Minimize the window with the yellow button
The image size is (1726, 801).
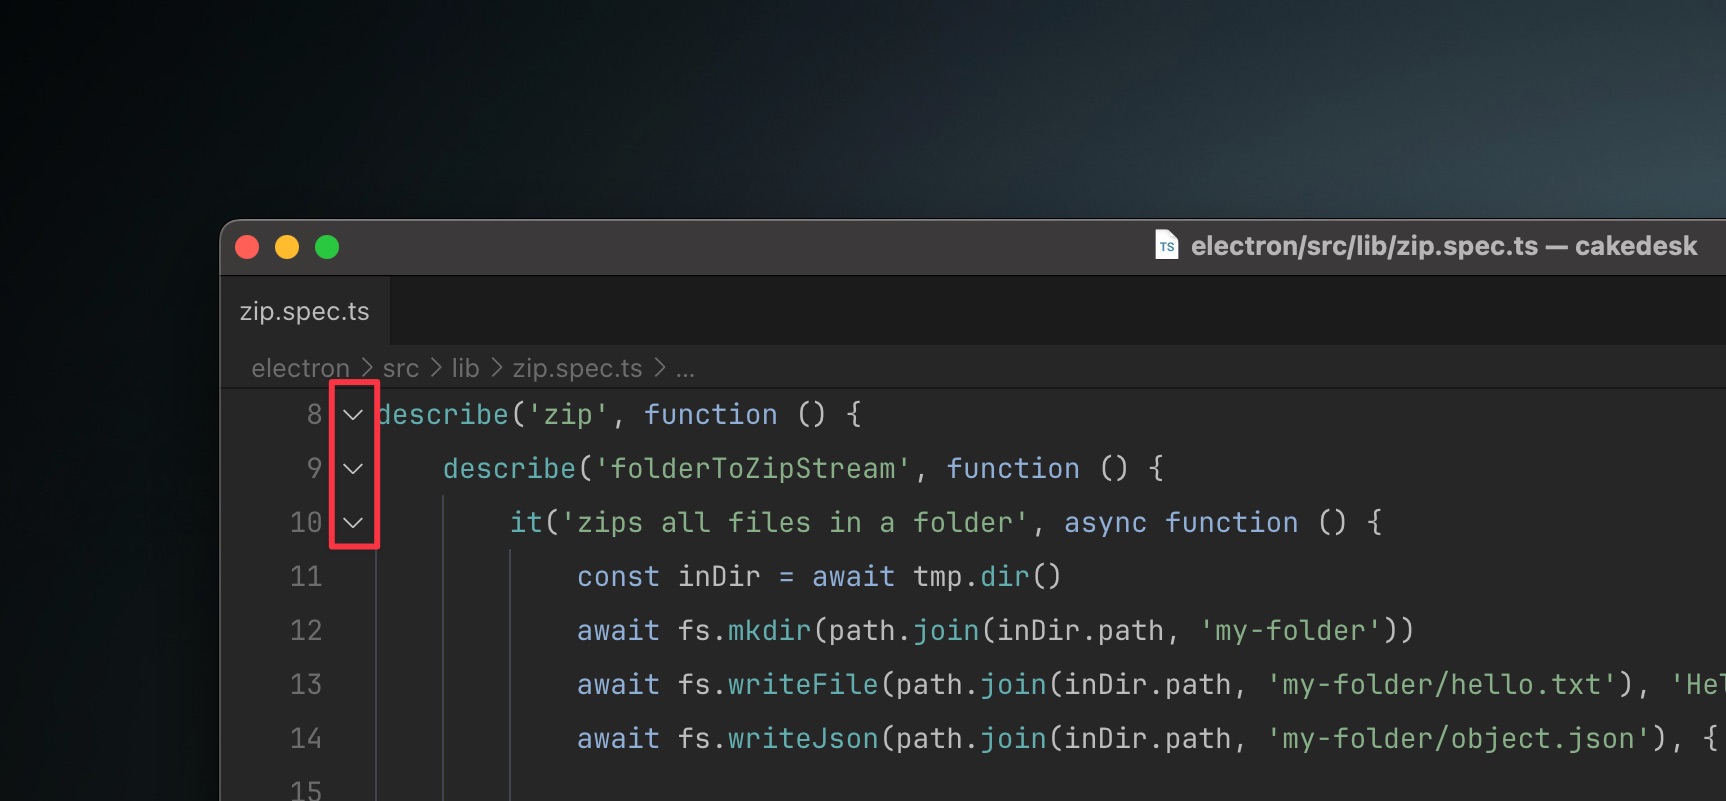point(287,247)
